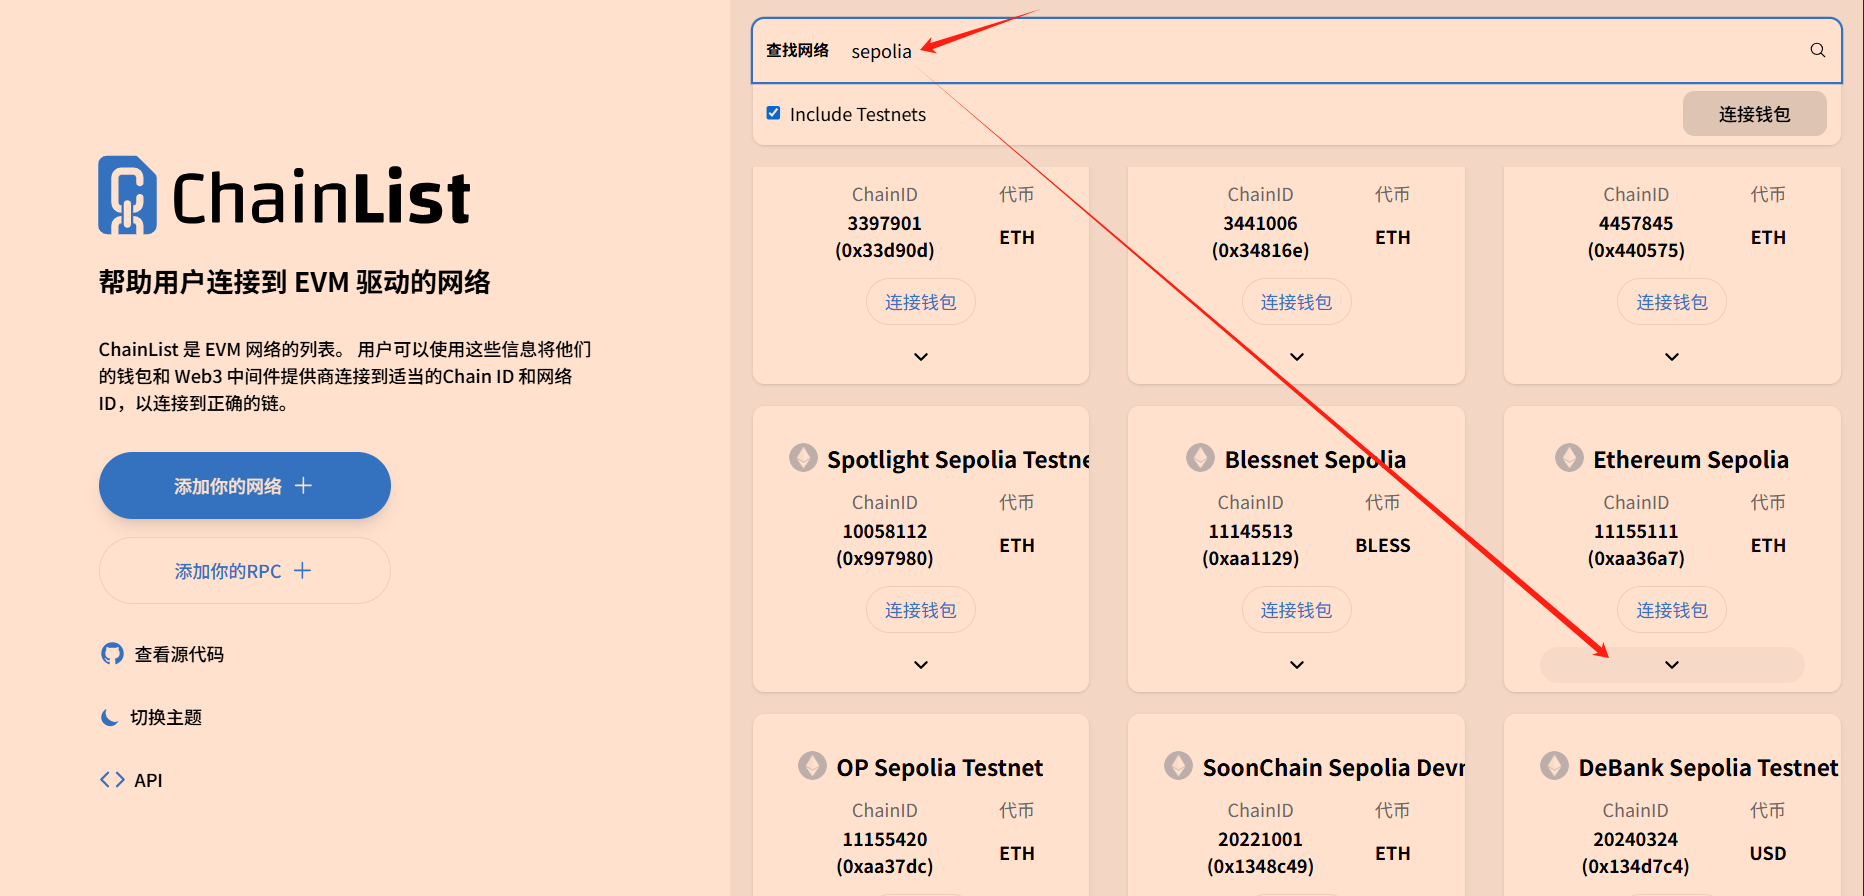Click the 帮助用户连接到 EVM 驱动的网络 heading
1864x896 pixels.
pyautogui.click(x=294, y=282)
